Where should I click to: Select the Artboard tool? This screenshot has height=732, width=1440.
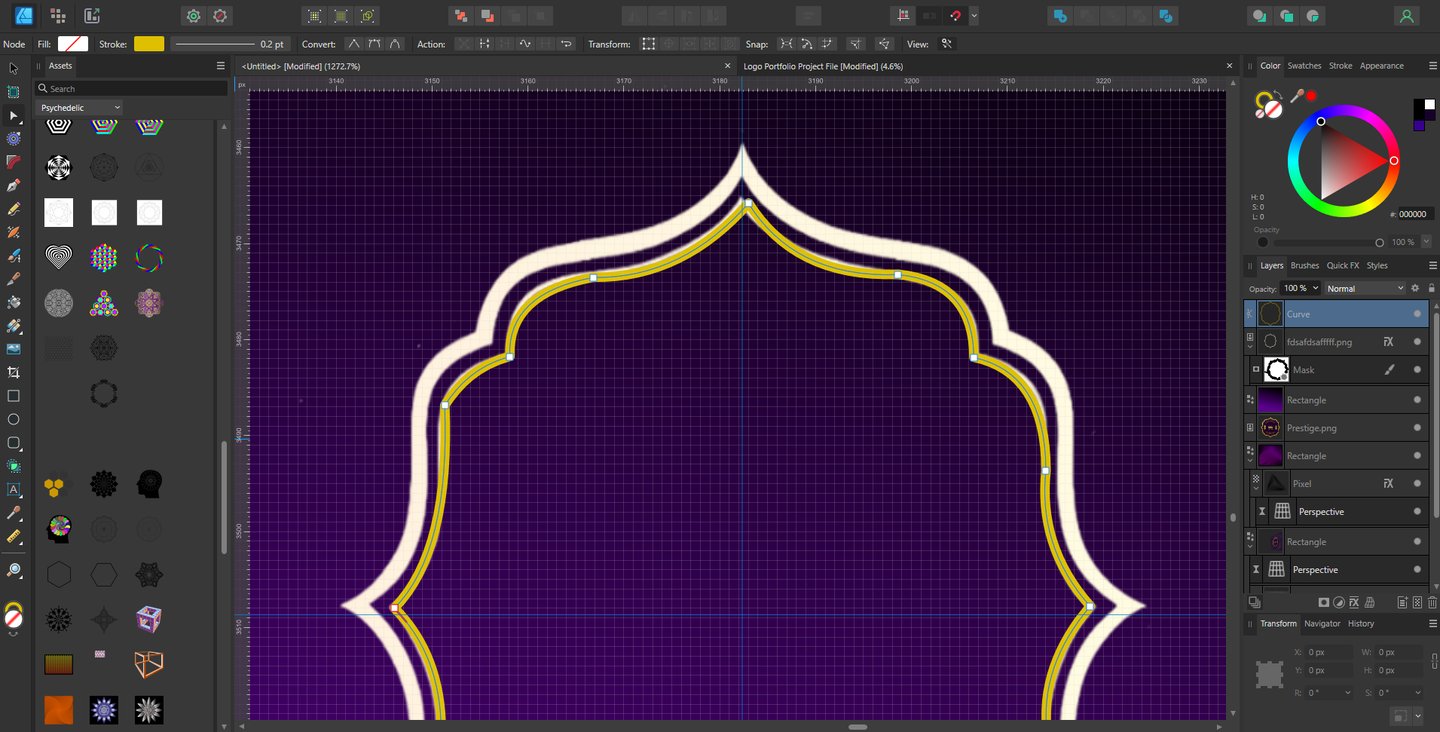[14, 92]
